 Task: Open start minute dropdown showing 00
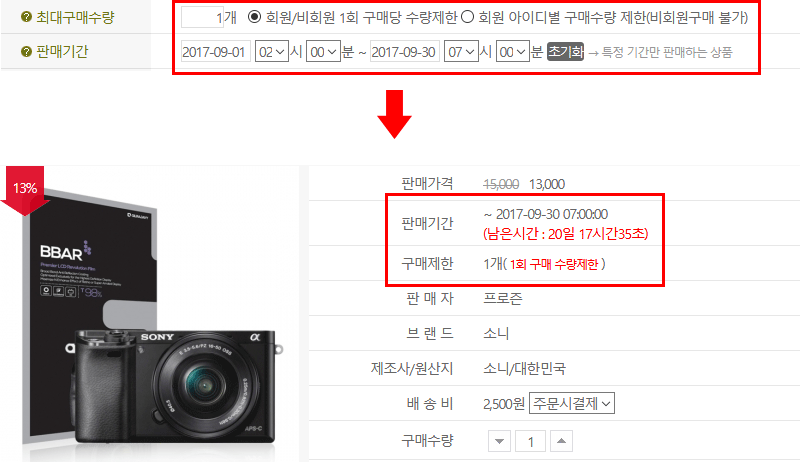click(323, 52)
